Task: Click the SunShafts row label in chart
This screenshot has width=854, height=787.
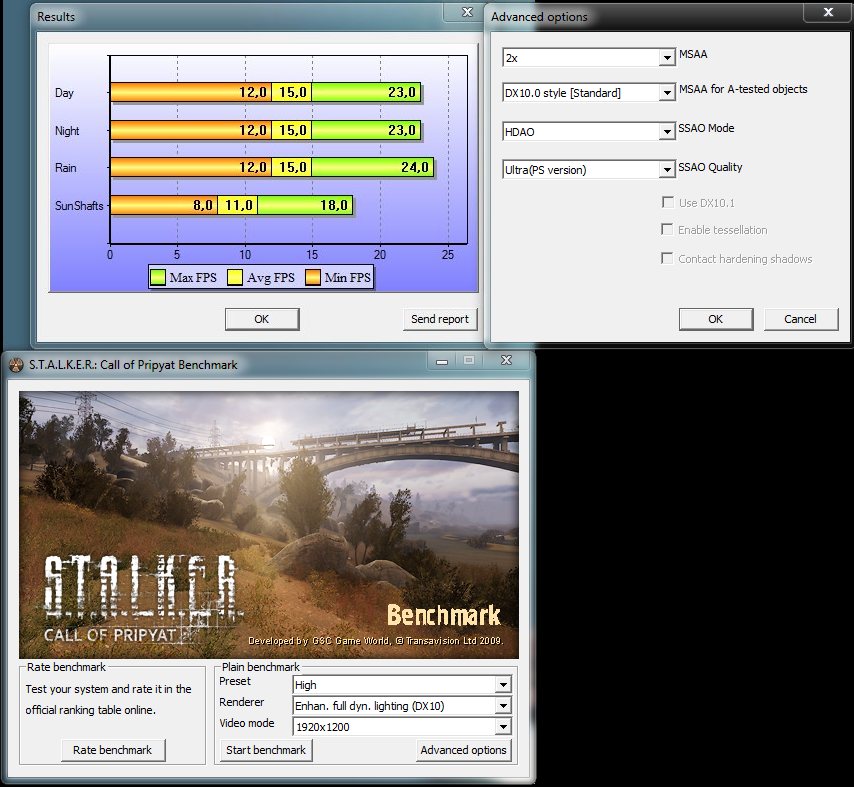Action: click(79, 205)
